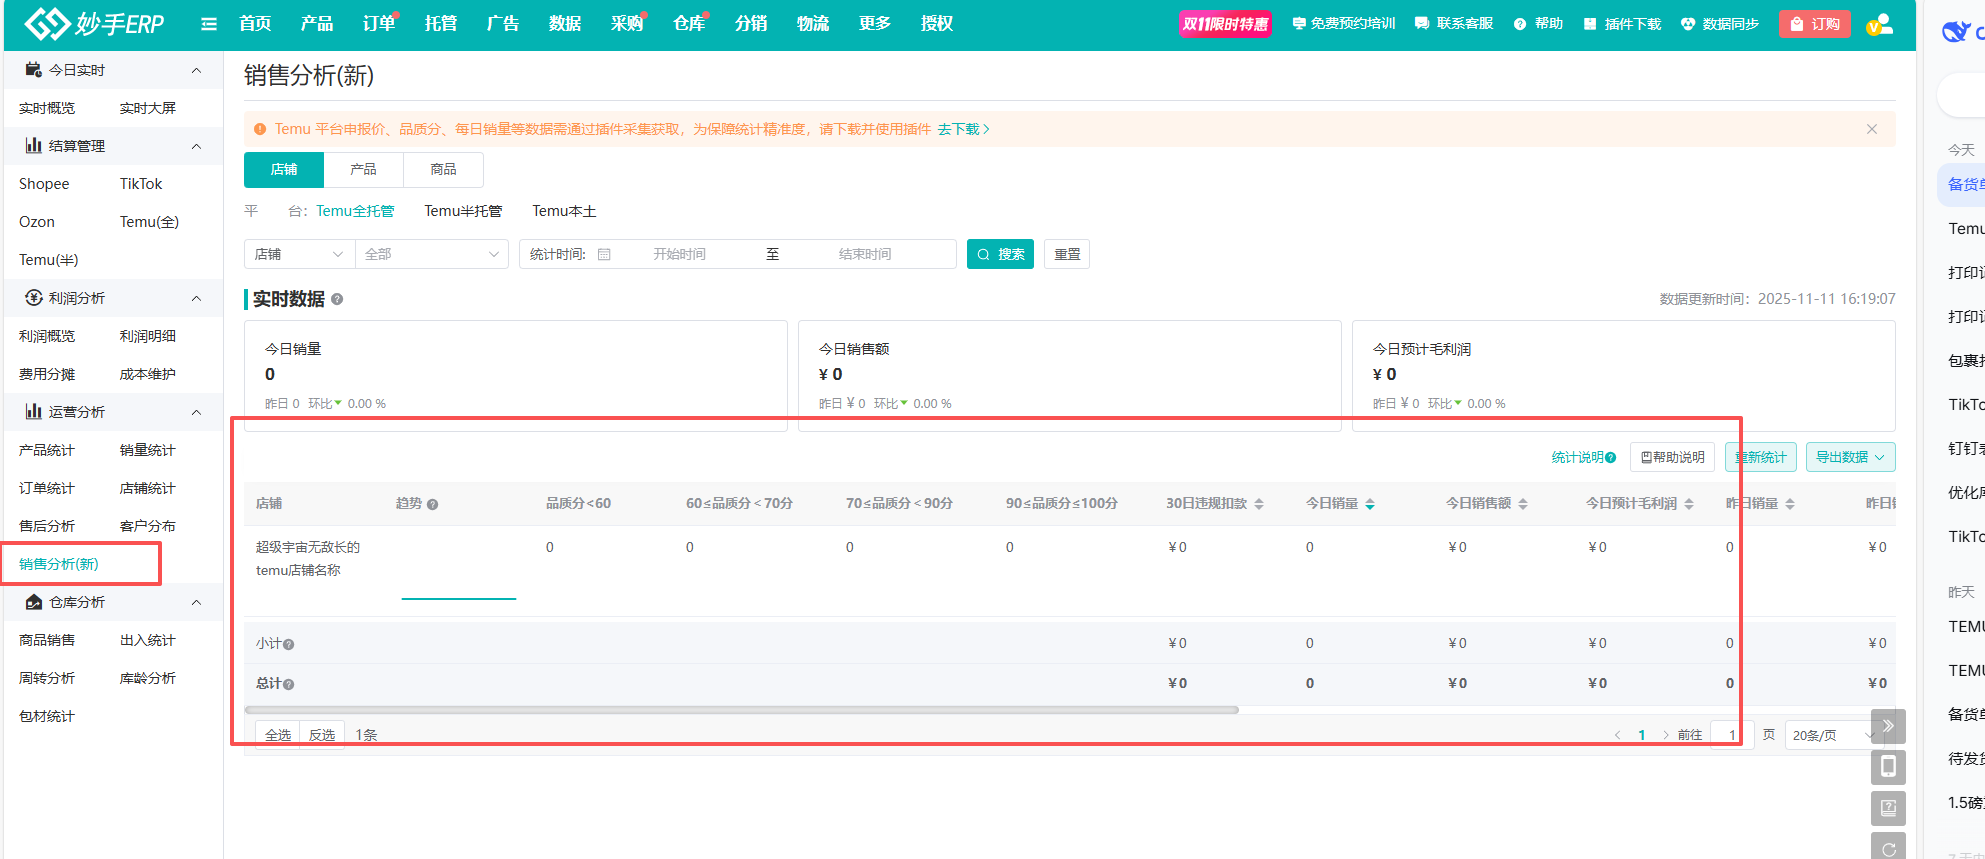The image size is (1985, 859).
Task: Click the user avatar icon at top right
Action: pyautogui.click(x=1879, y=24)
